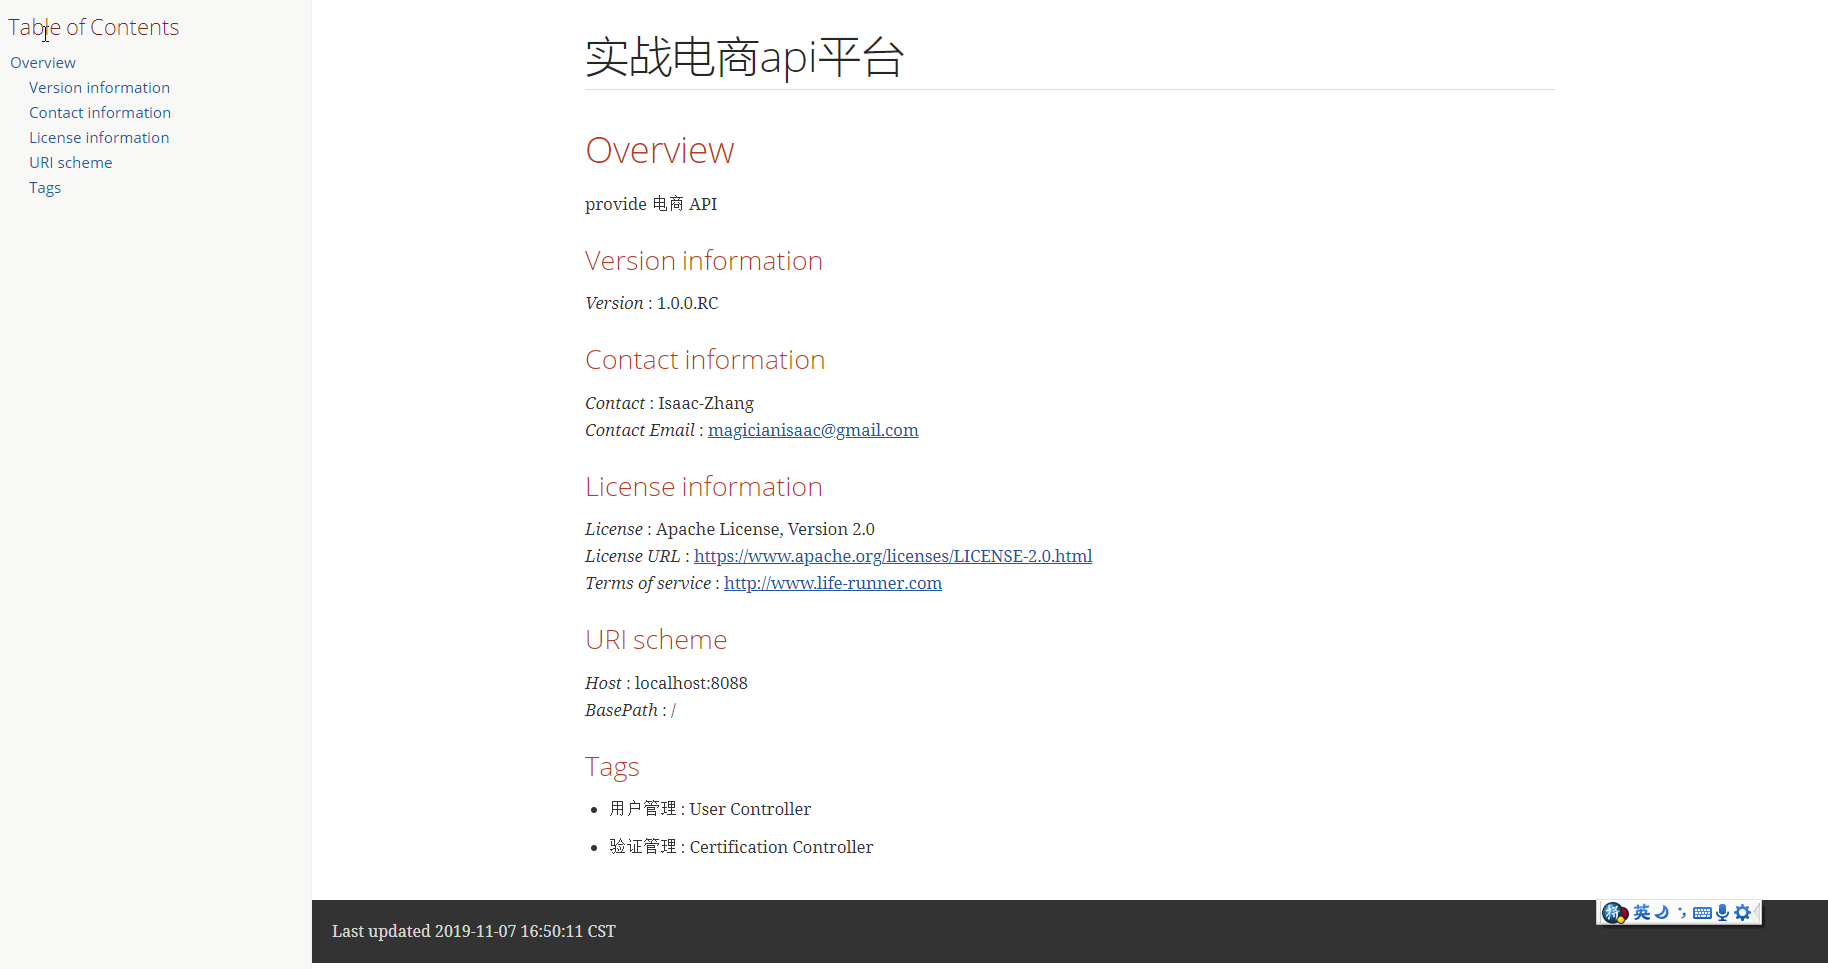Image resolution: width=1828 pixels, height=969 pixels.
Task: Click the 用户管理 User Controller tag entry
Action: click(710, 809)
